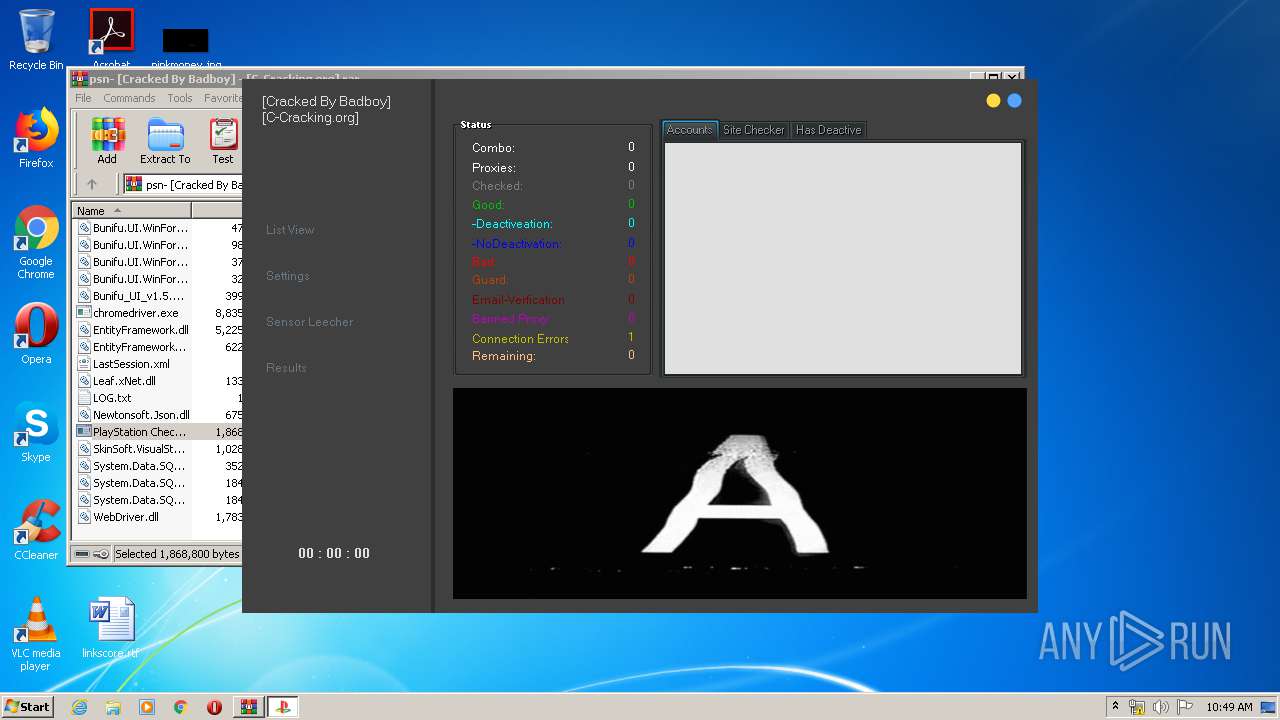Open the Recycle Bin desktop icon
1280x720 pixels.
click(x=36, y=40)
